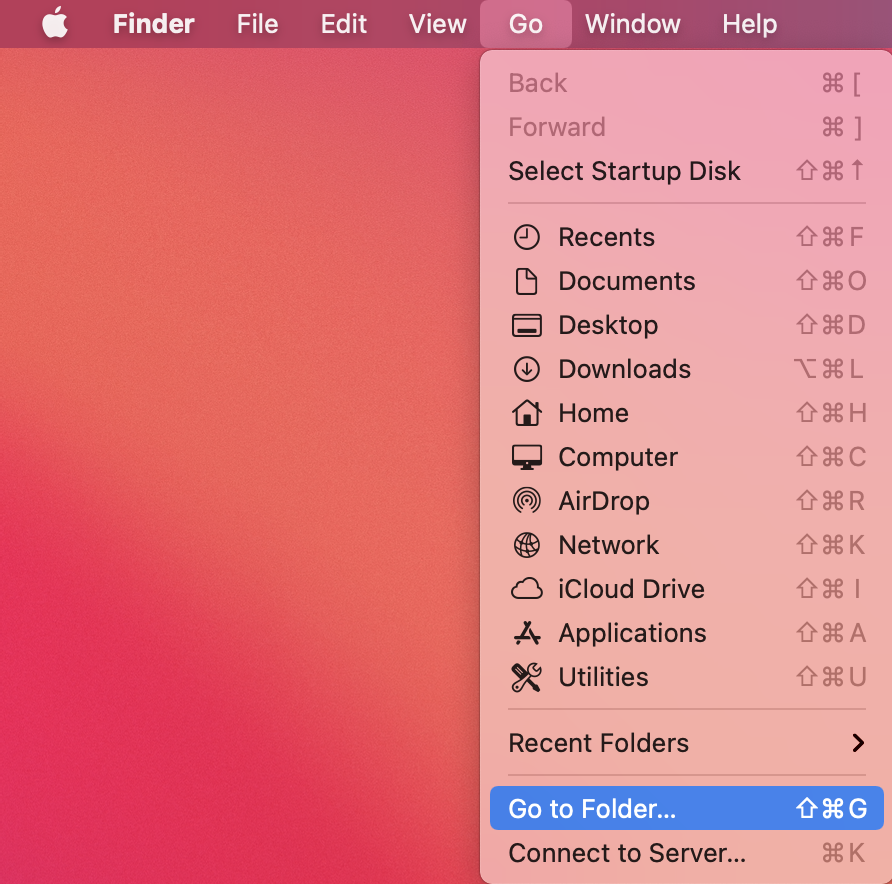
Task: Select the AirDrop label
Action: (604, 501)
